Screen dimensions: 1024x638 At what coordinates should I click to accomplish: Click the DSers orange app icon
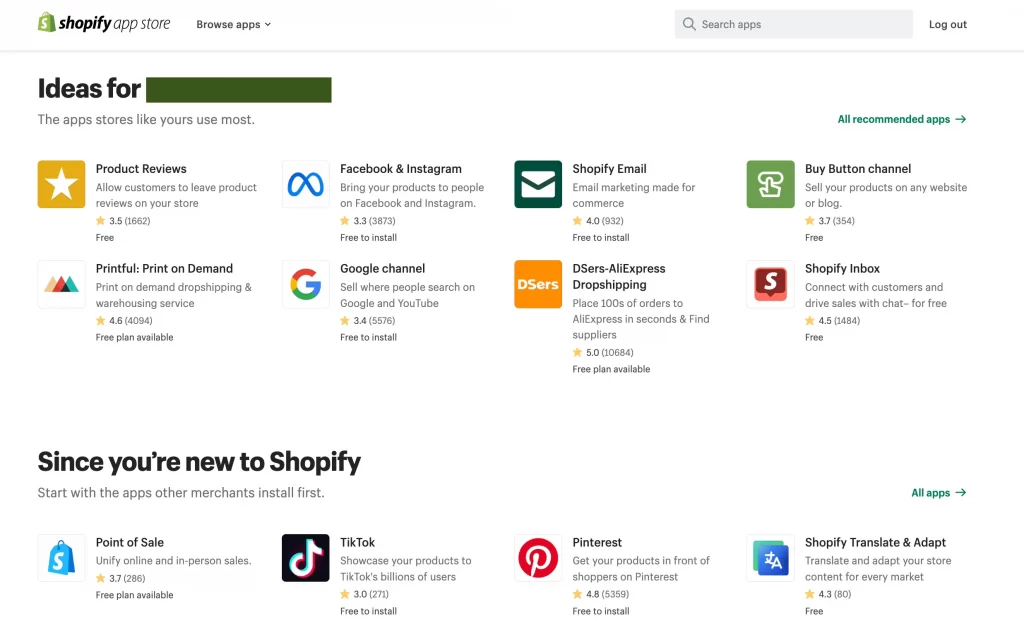[538, 284]
